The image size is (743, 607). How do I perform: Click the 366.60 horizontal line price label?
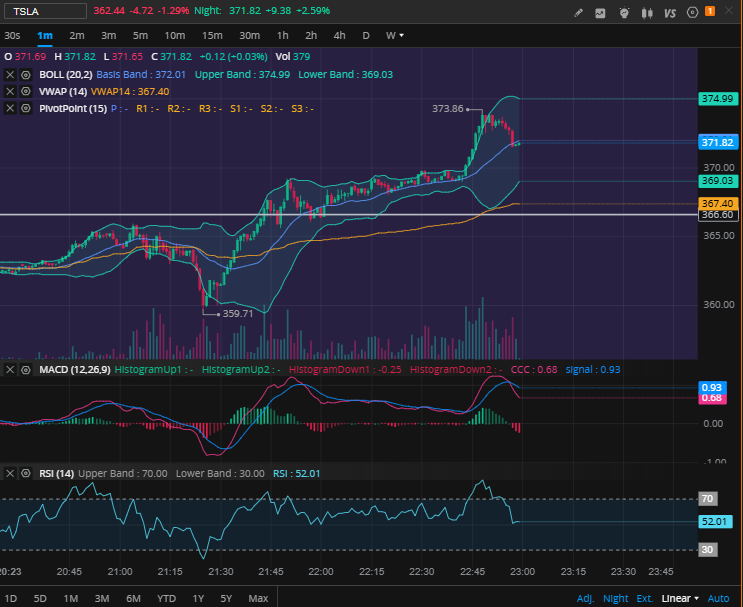pos(718,215)
